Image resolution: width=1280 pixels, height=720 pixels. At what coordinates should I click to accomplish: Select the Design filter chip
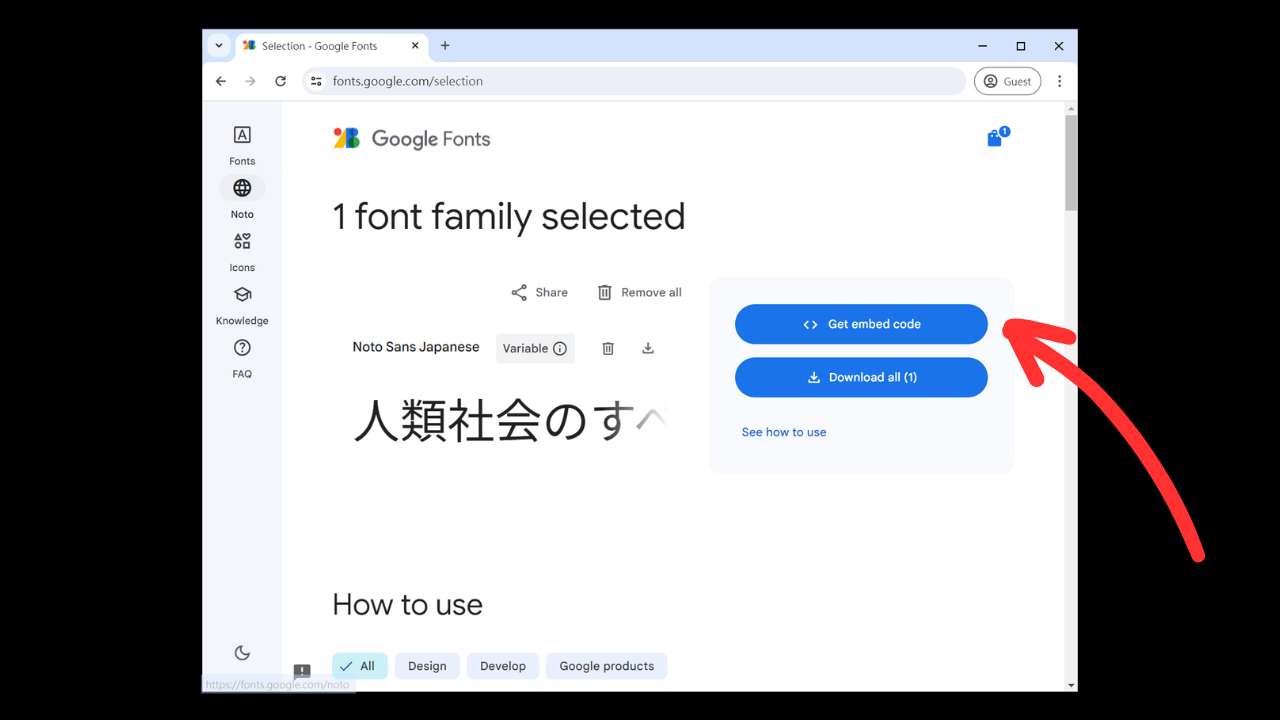click(427, 666)
